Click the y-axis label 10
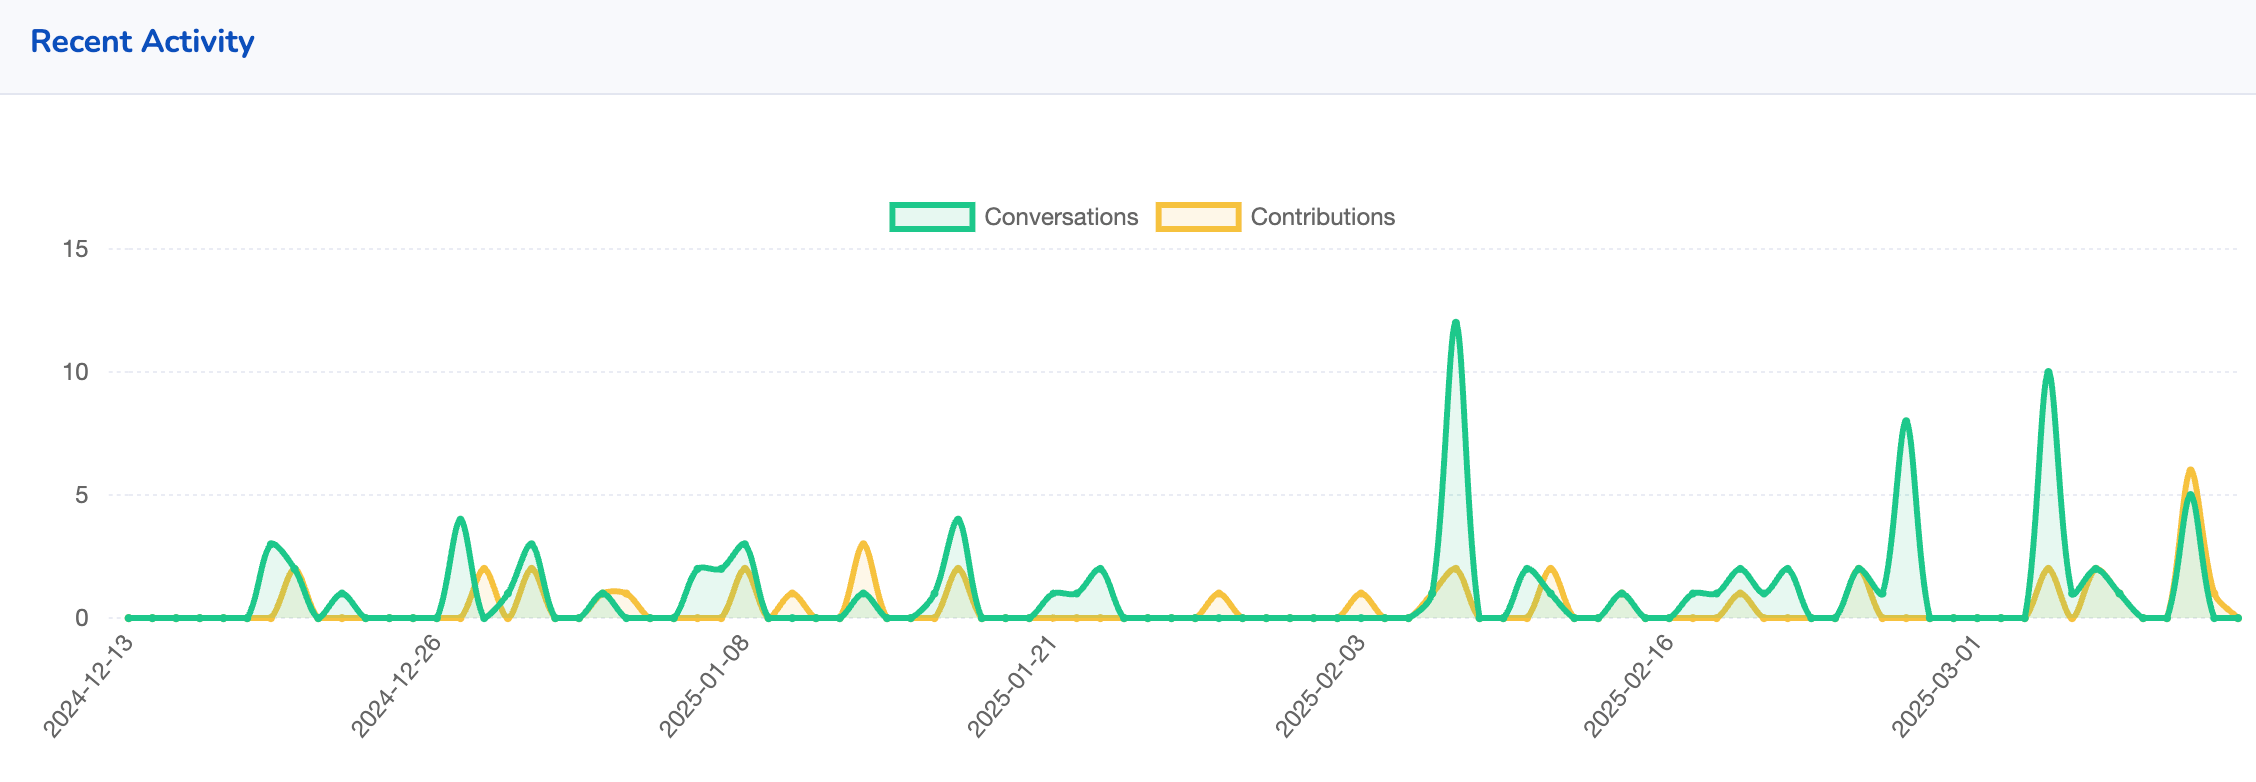 [x=76, y=372]
